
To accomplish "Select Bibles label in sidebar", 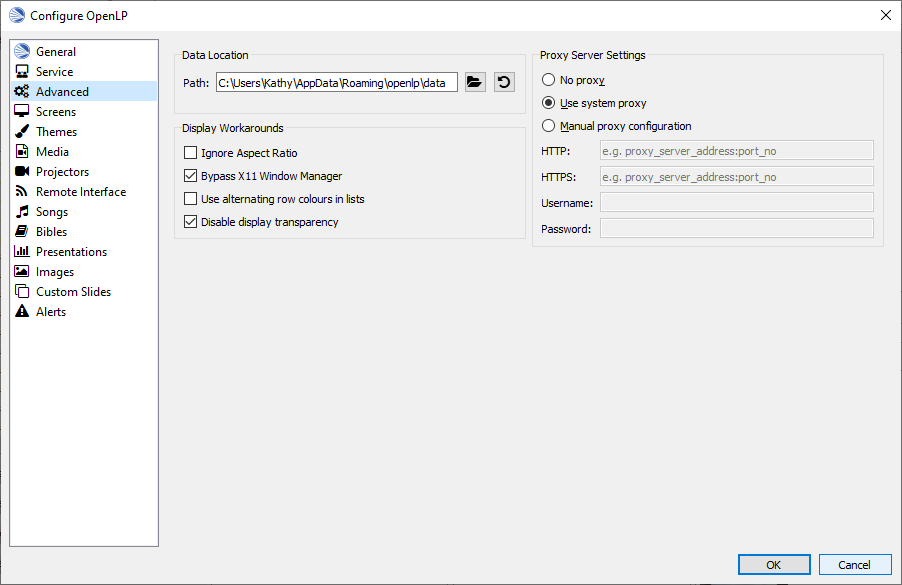I will 52,231.
